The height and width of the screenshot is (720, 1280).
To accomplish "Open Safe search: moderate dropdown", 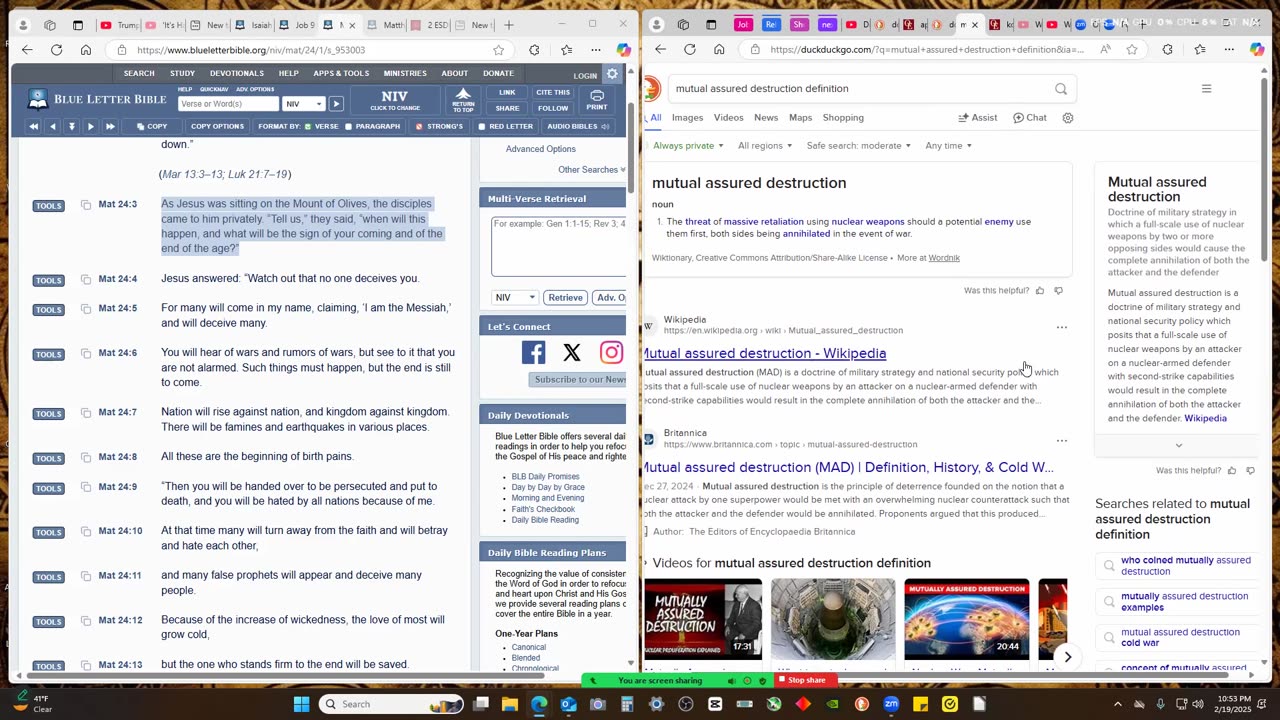I will pyautogui.click(x=859, y=146).
